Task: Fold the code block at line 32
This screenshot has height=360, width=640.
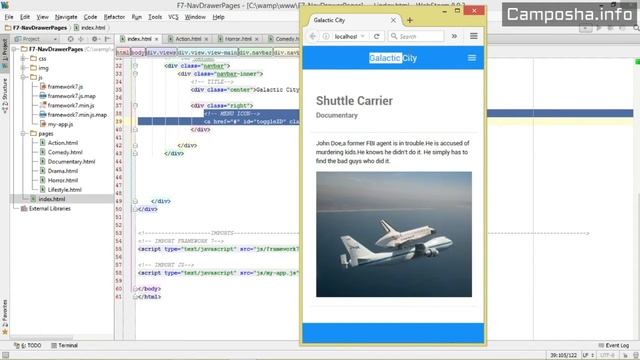Action: coord(135,66)
